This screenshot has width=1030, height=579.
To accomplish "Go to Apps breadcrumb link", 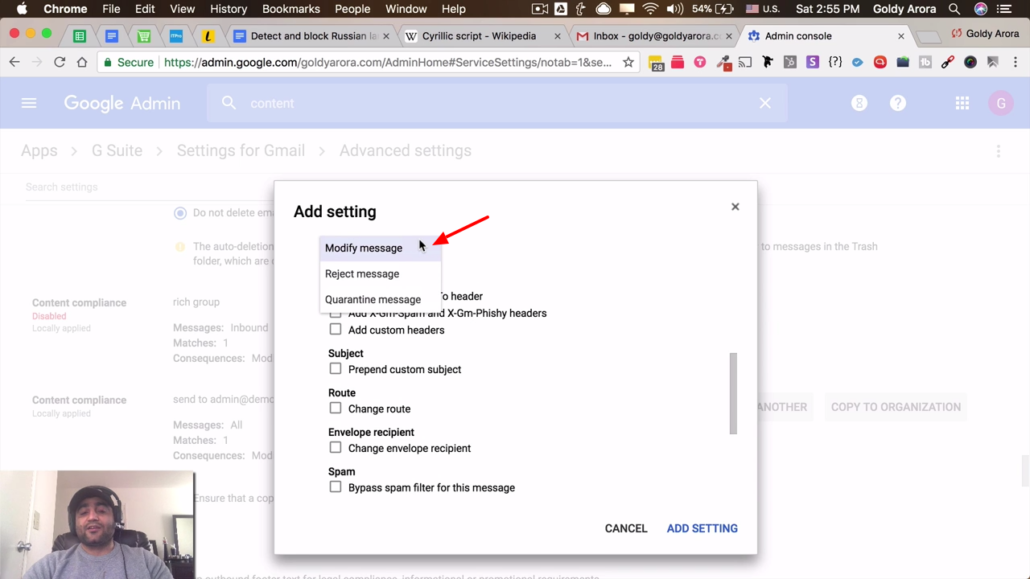I will pyautogui.click(x=39, y=151).
